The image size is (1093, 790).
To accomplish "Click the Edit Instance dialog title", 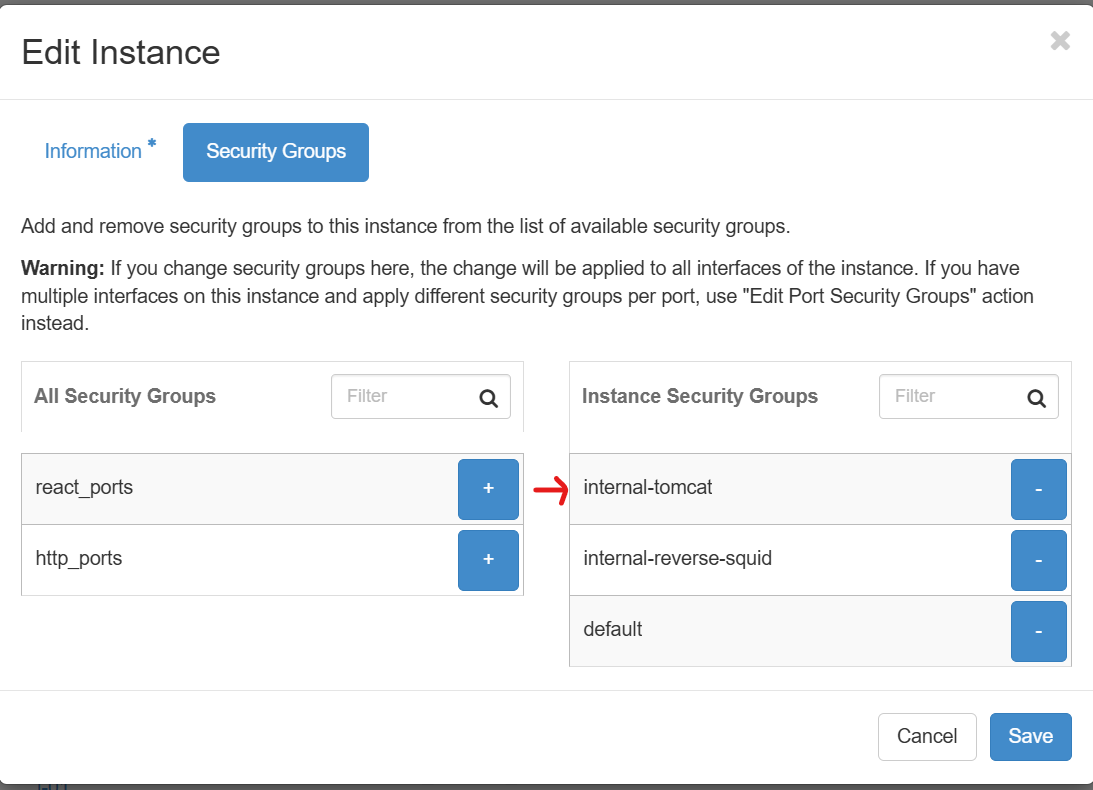I will 121,52.
